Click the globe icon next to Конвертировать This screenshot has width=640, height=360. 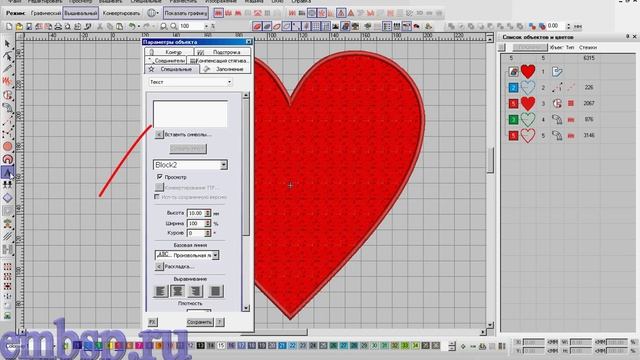pos(151,13)
